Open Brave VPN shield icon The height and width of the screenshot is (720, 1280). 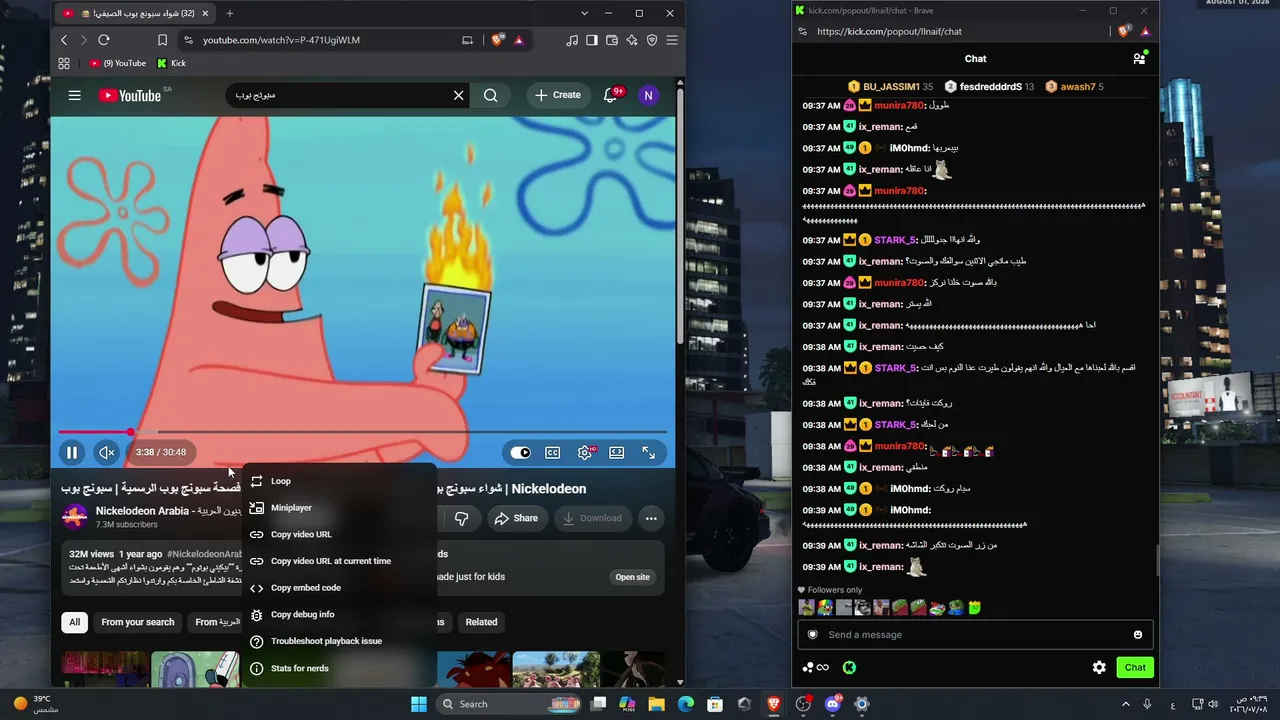pyautogui.click(x=652, y=40)
